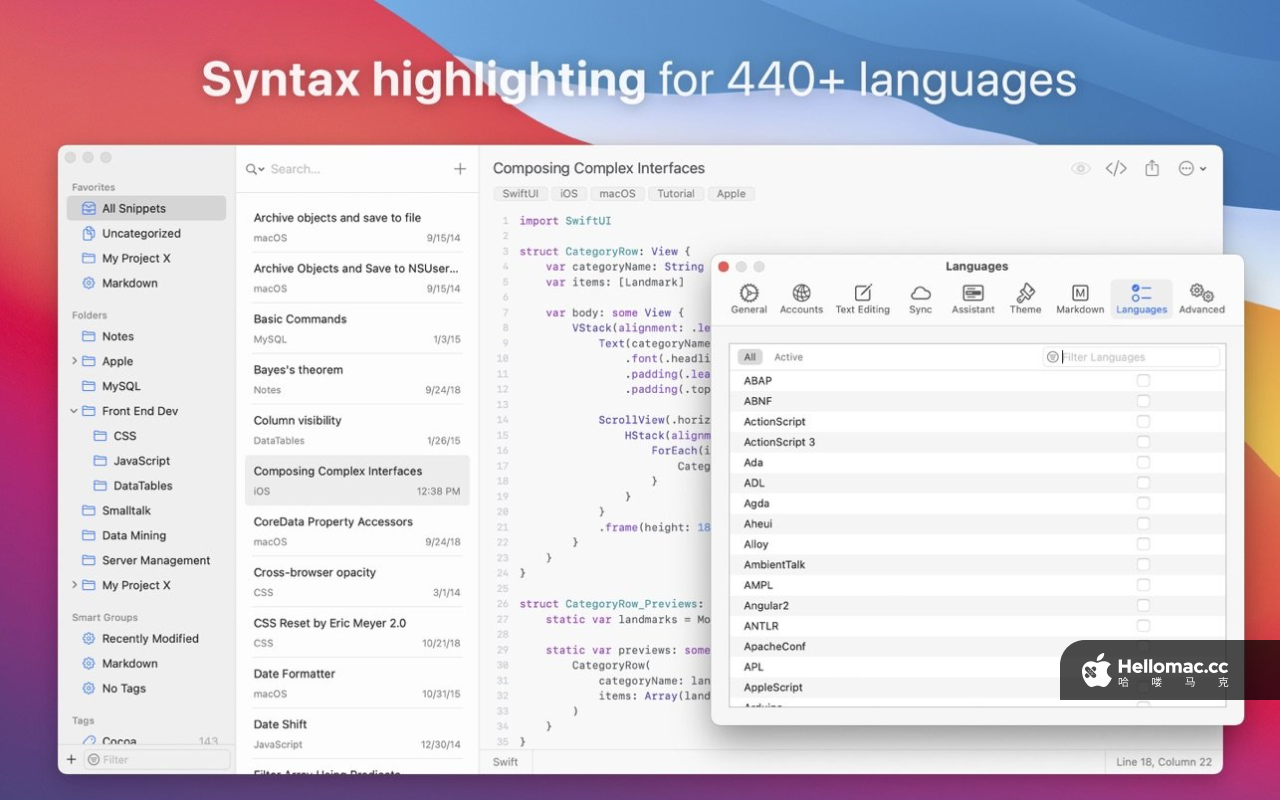Open the search options magnifier dropdown
Image resolution: width=1280 pixels, height=800 pixels.
tap(255, 169)
